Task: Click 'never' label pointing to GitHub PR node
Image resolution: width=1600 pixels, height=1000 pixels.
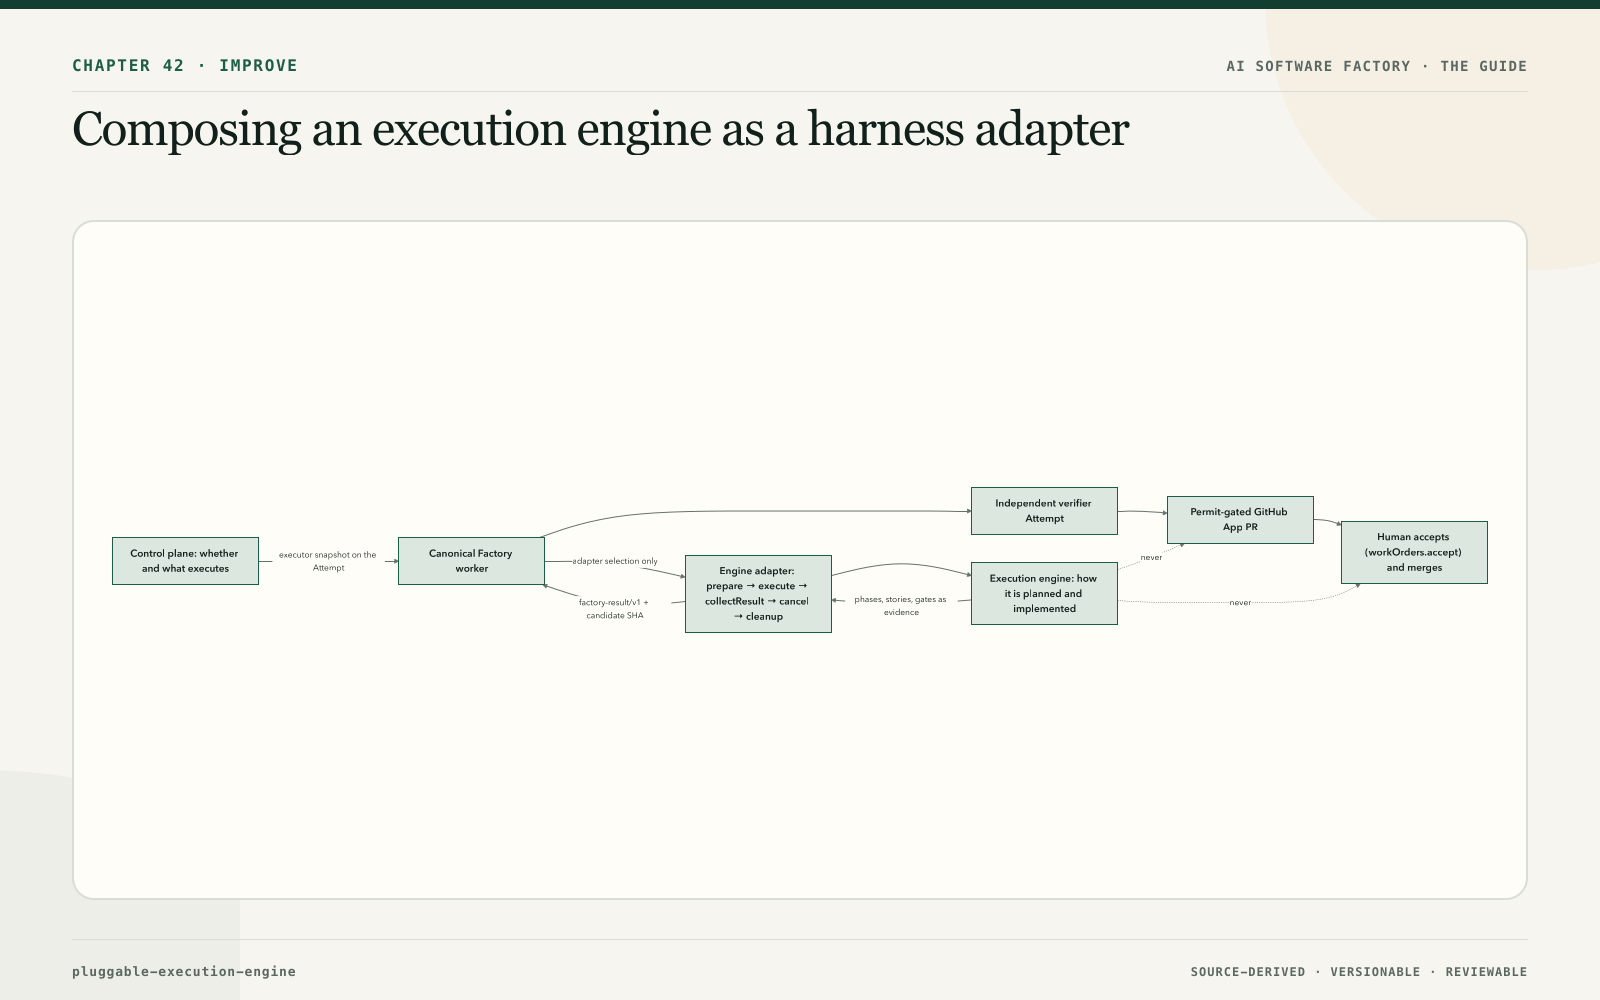Action: [1151, 558]
